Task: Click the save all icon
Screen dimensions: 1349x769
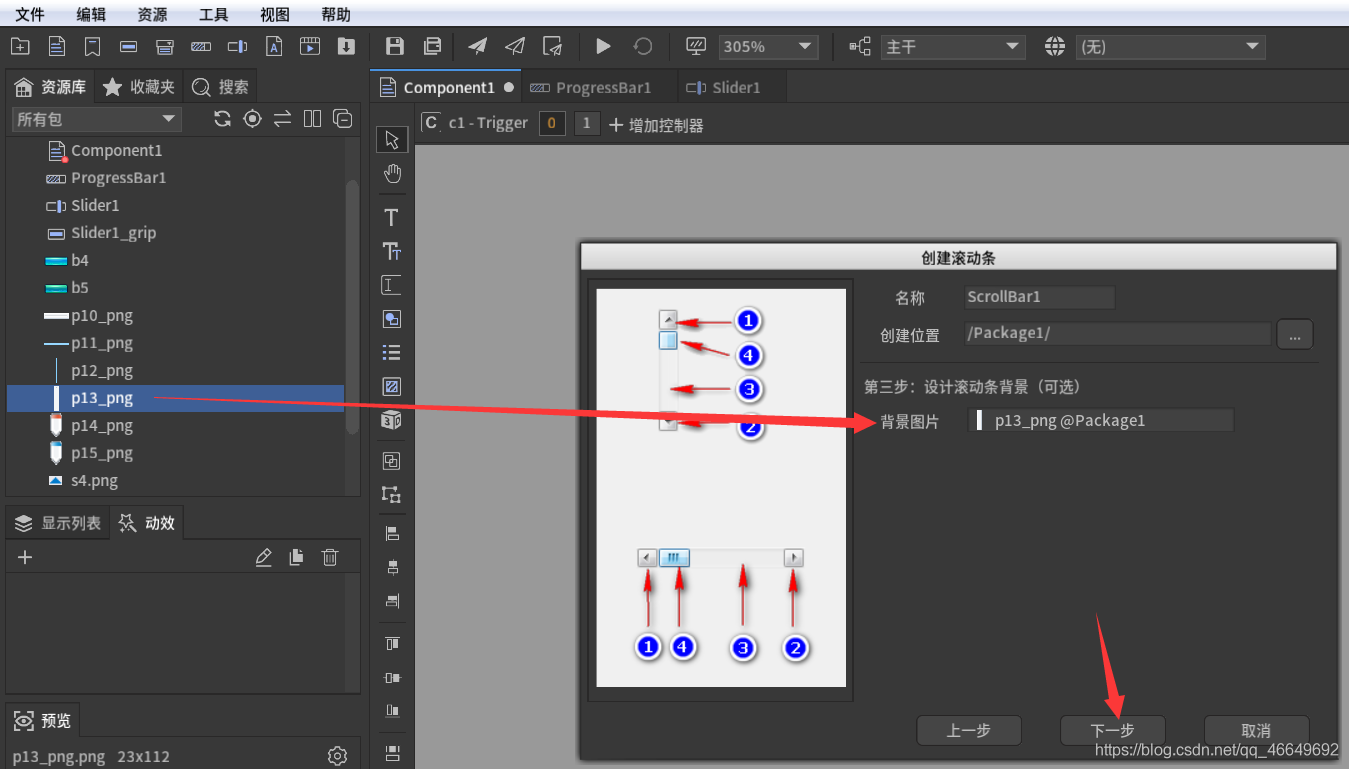Action: point(432,47)
